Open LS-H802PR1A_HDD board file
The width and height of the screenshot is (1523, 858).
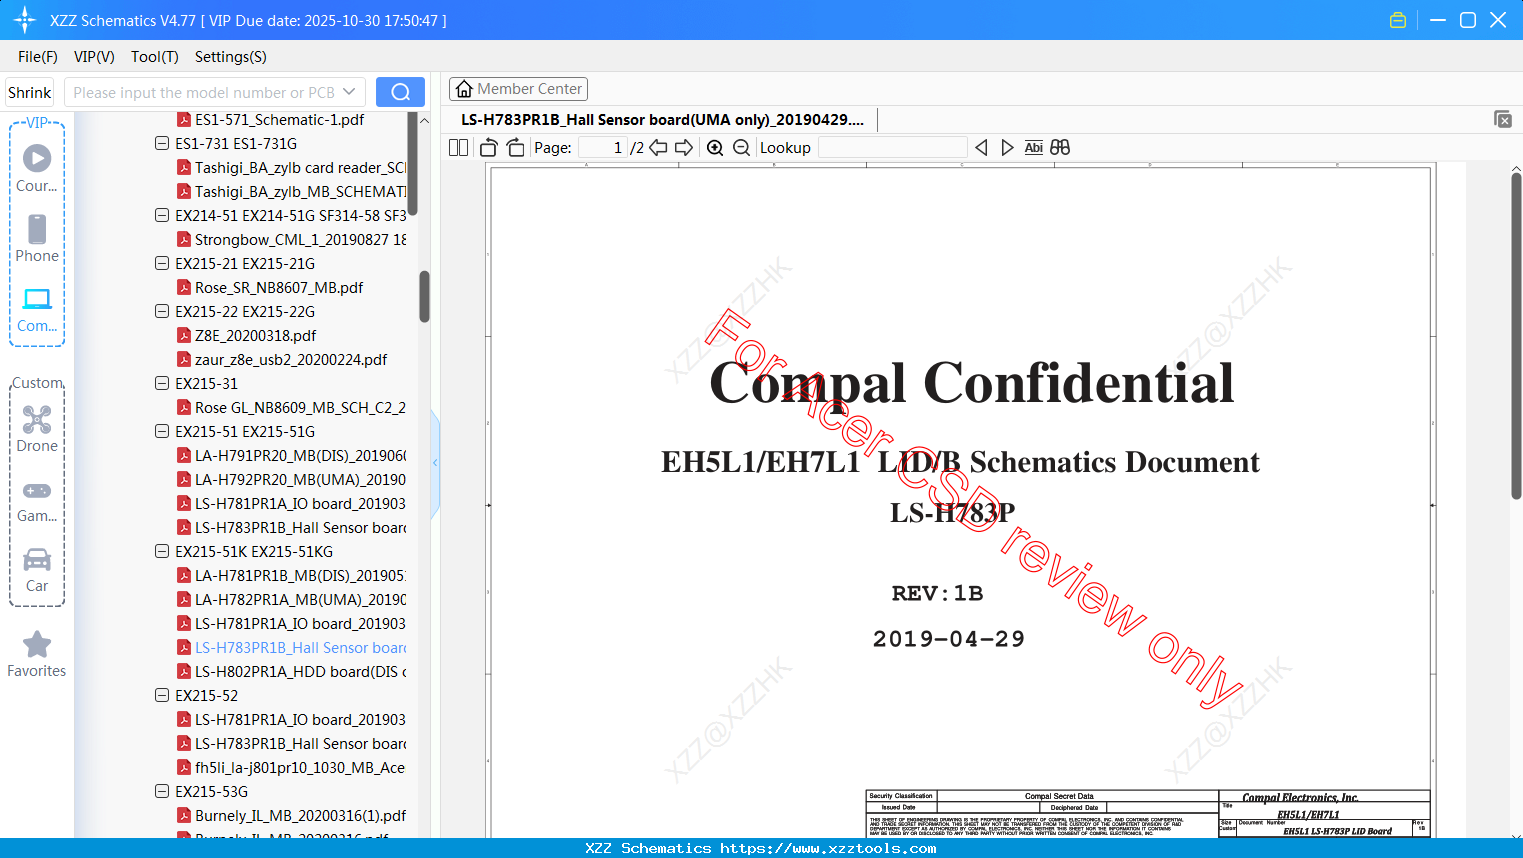292,672
